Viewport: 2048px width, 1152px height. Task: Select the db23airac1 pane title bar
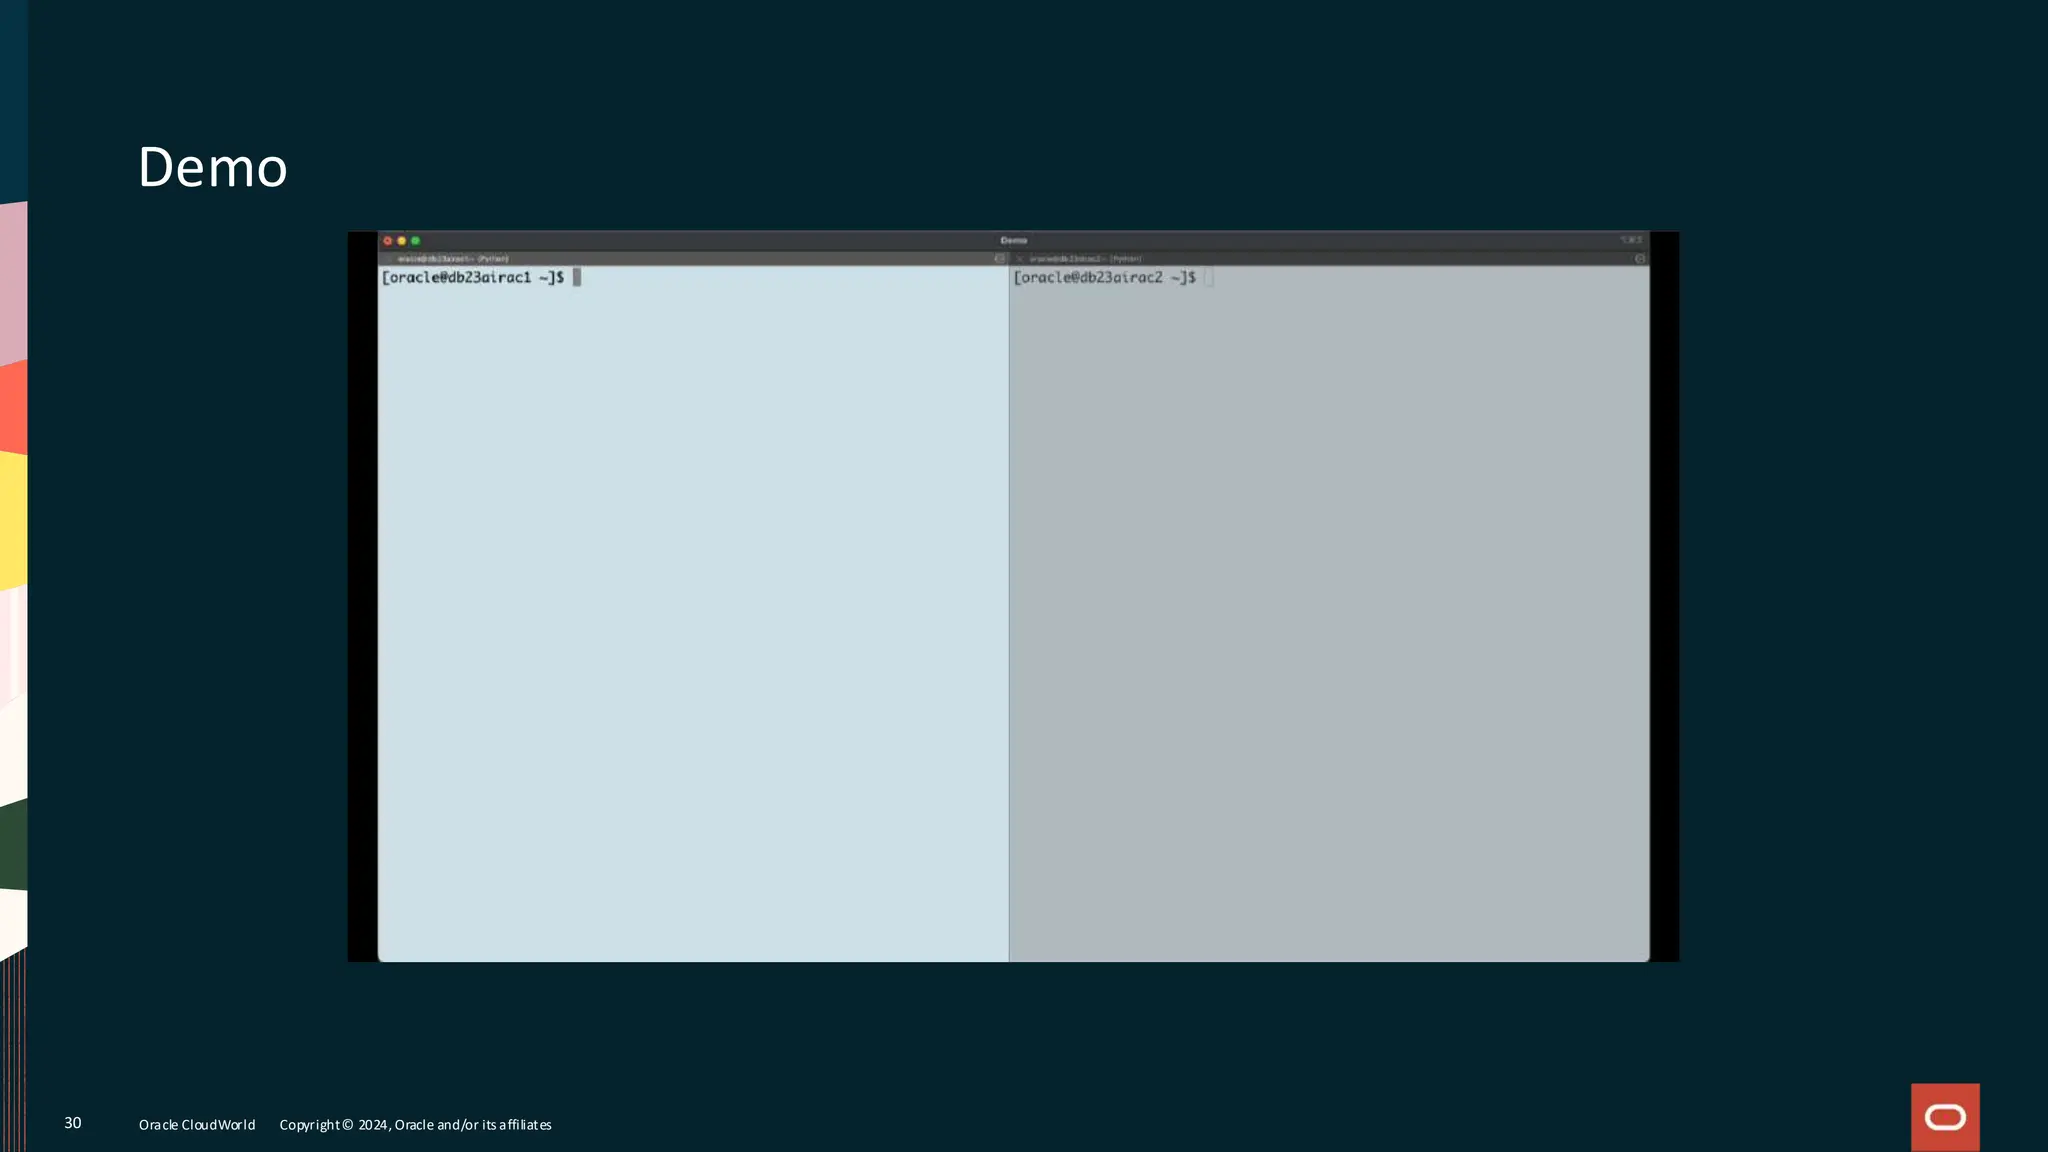454,259
